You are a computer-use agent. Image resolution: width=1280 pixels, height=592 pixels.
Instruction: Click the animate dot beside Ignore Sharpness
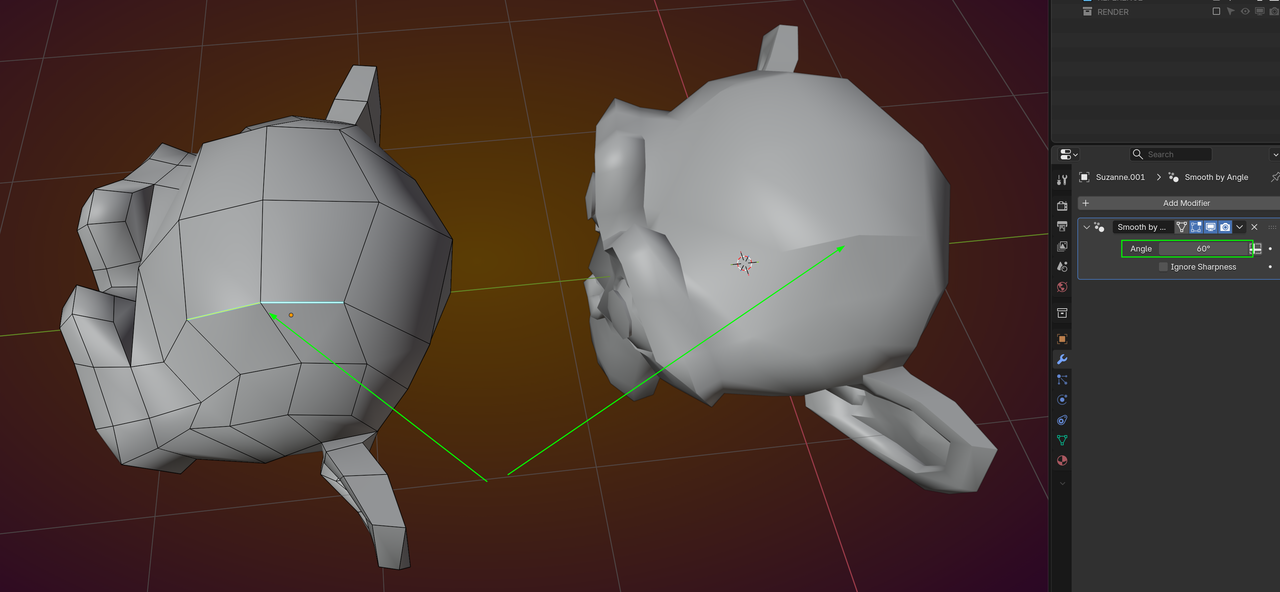click(1270, 267)
